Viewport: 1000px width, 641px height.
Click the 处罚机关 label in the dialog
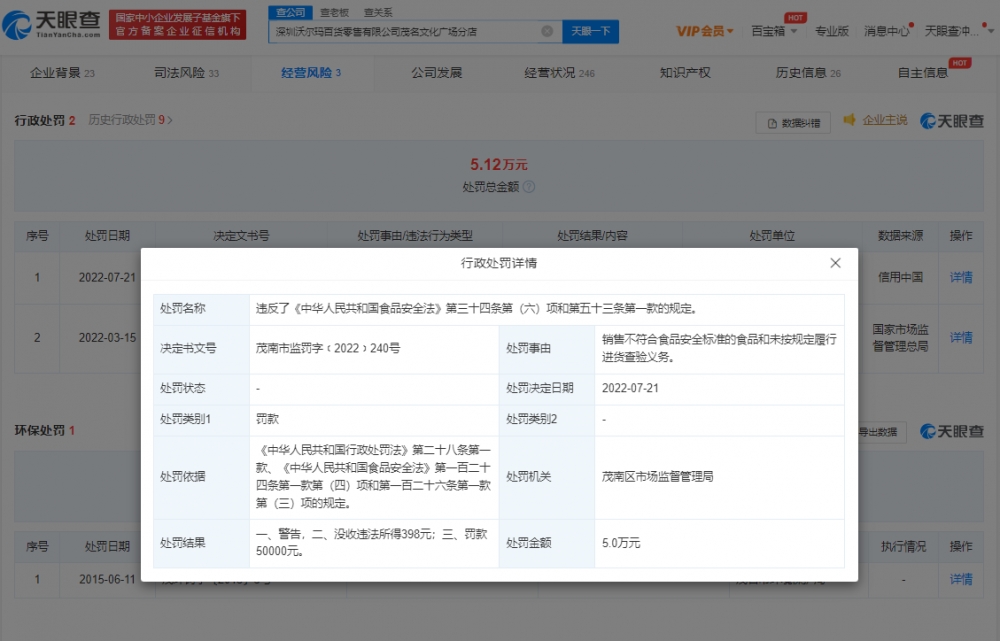click(529, 476)
